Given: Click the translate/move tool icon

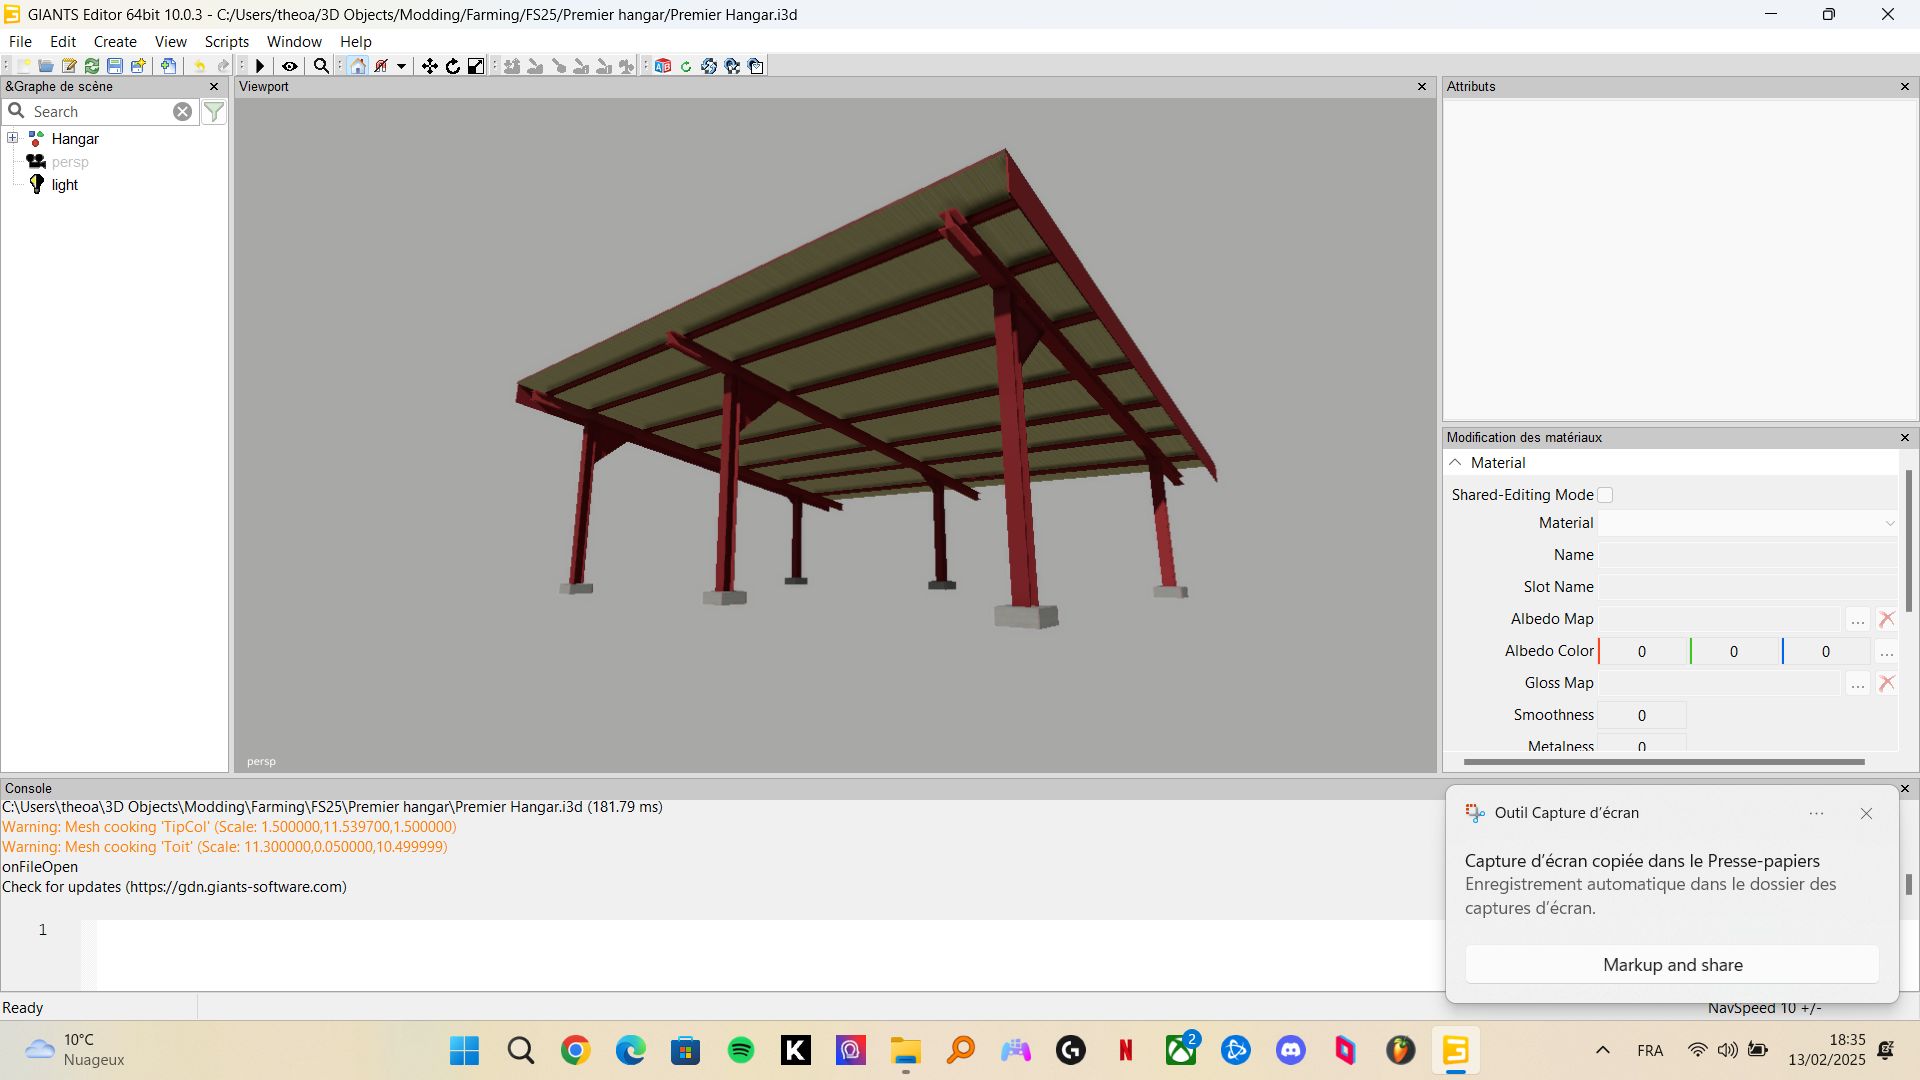Looking at the screenshot, I should (x=430, y=66).
